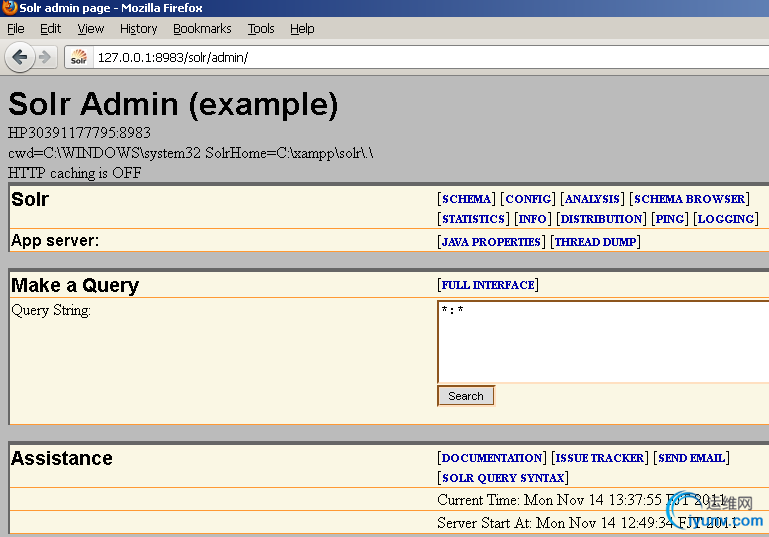Click the browser Back arrow button

(20, 57)
